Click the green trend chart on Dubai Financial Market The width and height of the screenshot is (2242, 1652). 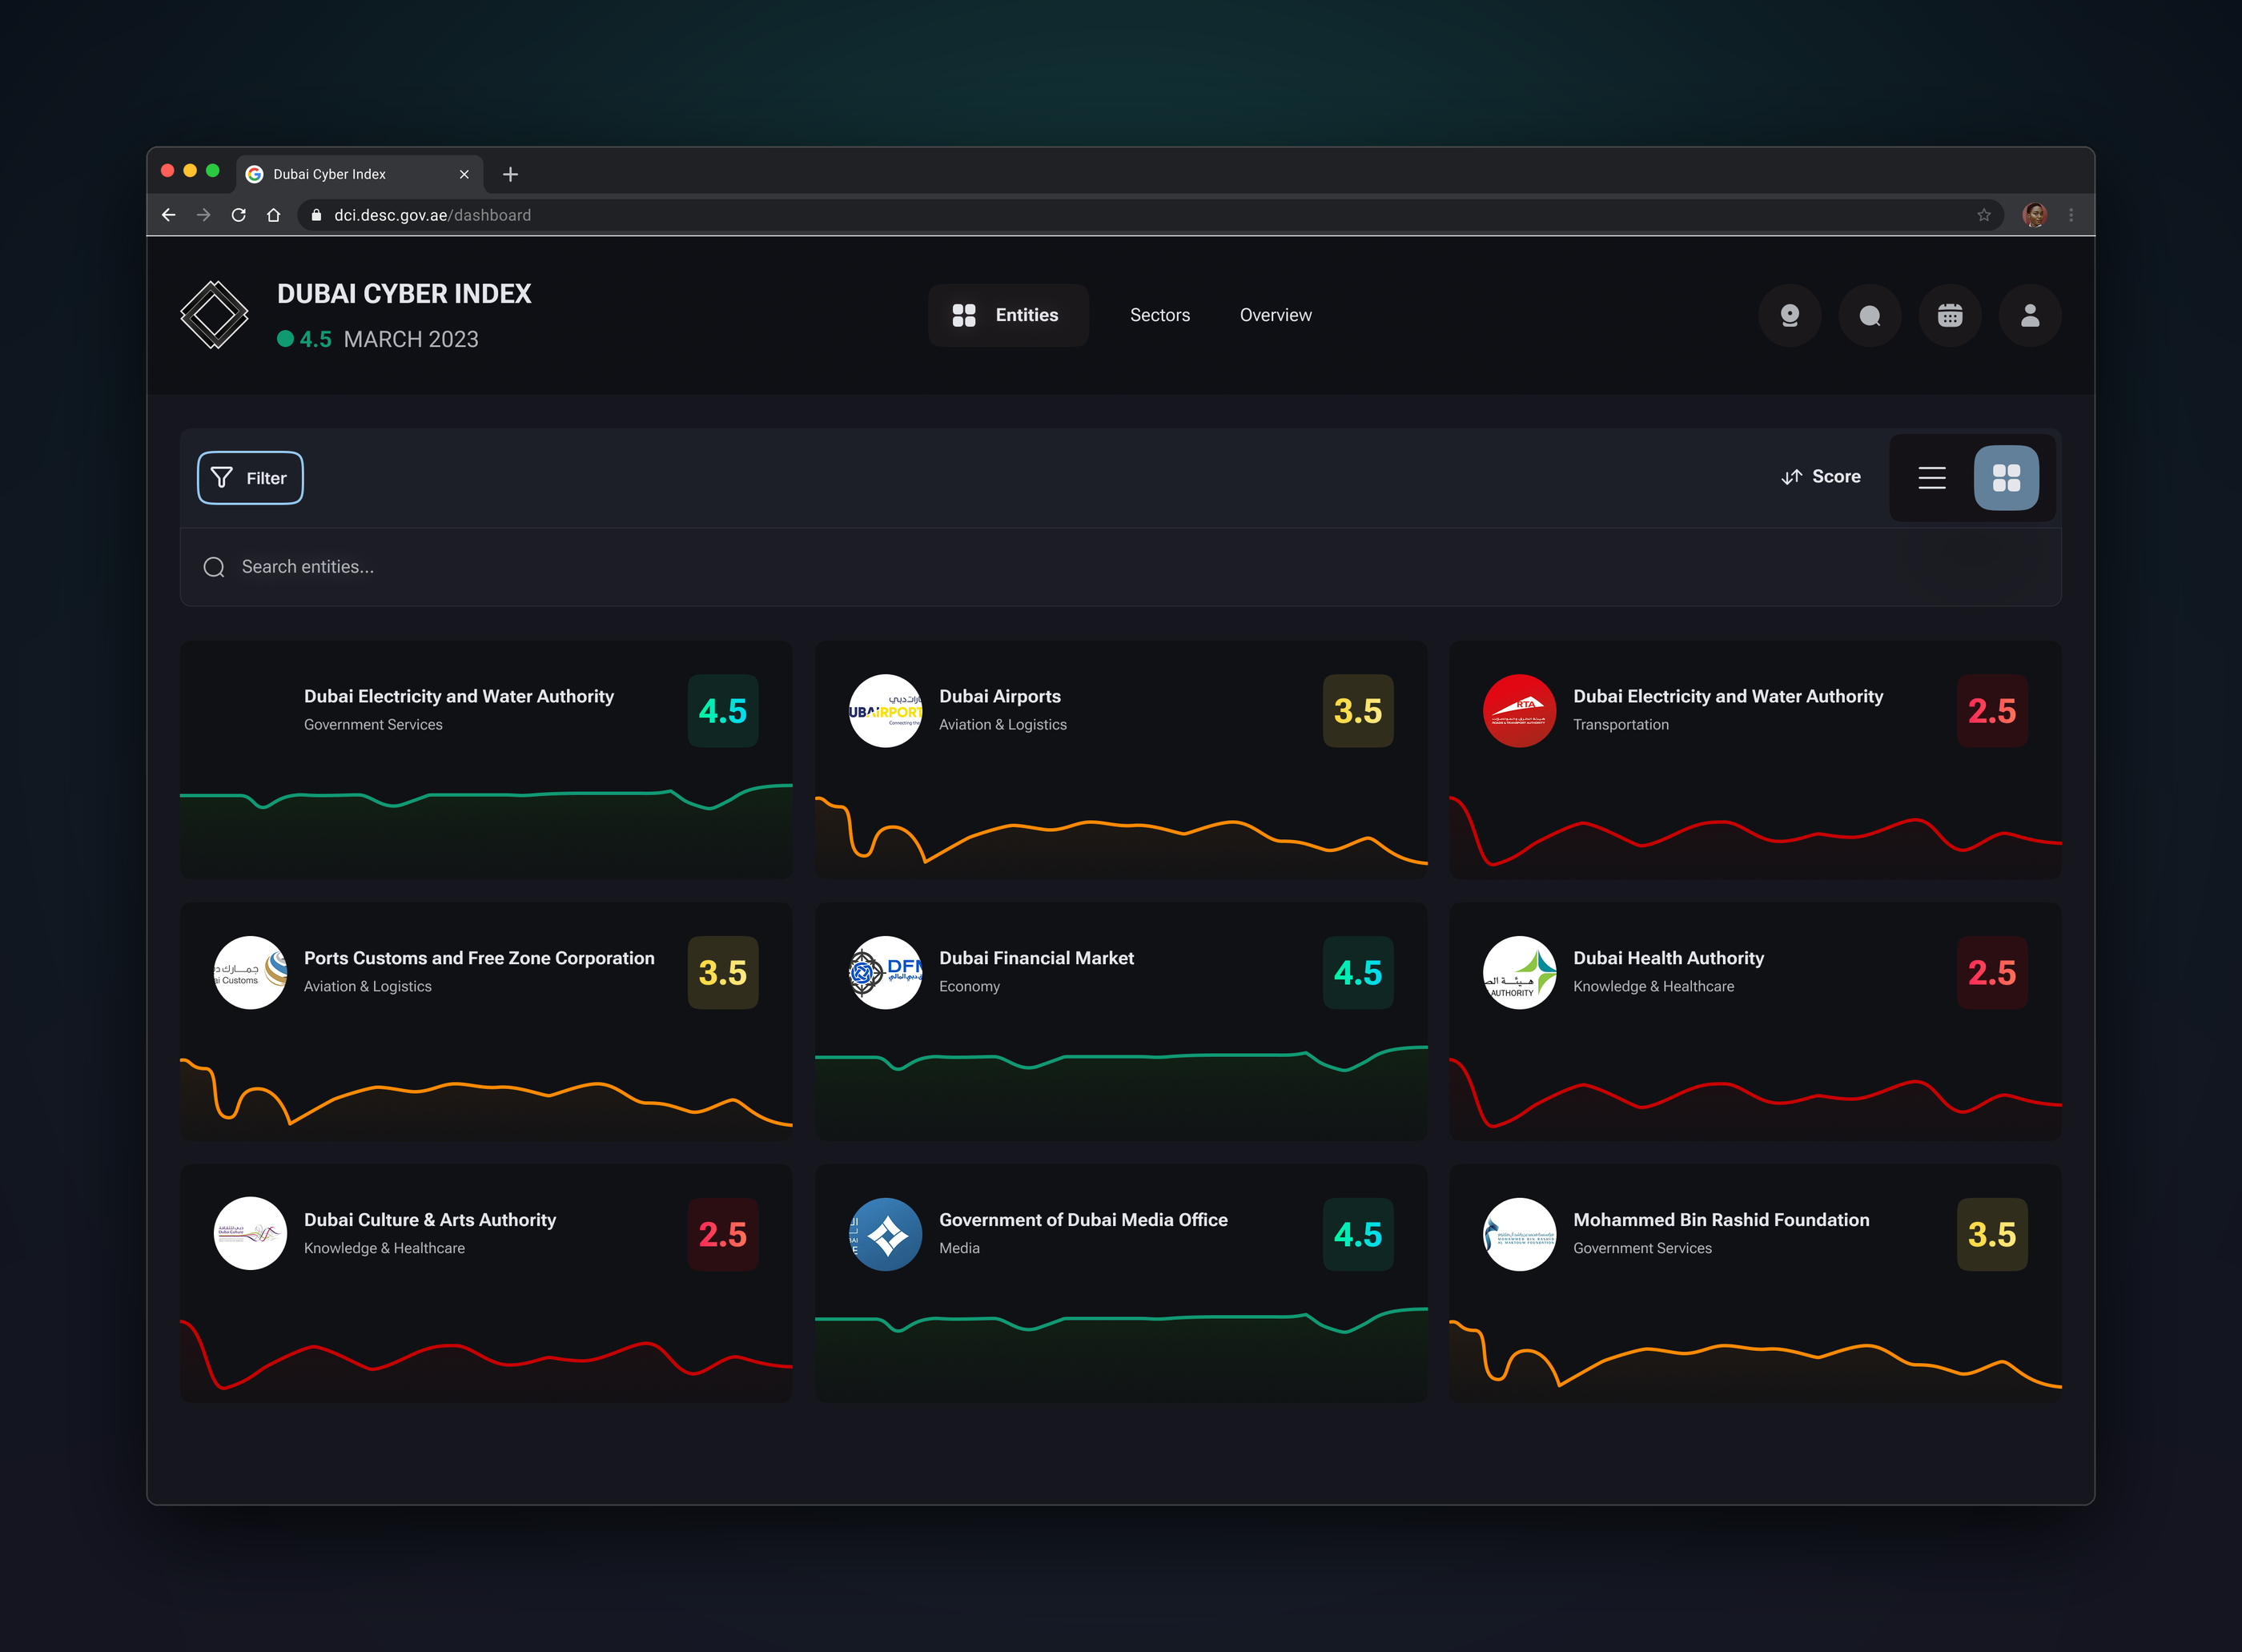(x=1121, y=1092)
